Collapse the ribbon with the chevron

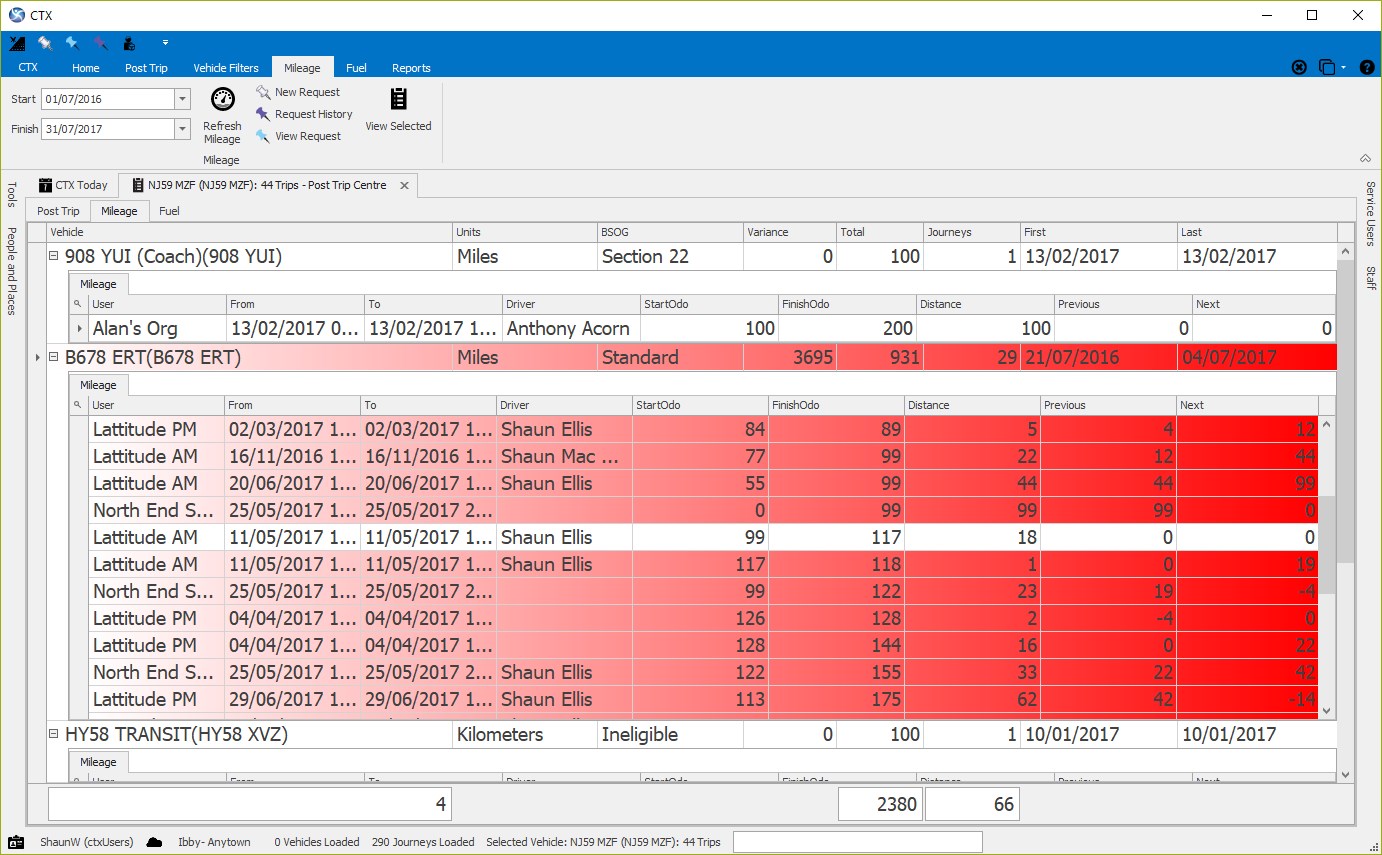pyautogui.click(x=1365, y=159)
